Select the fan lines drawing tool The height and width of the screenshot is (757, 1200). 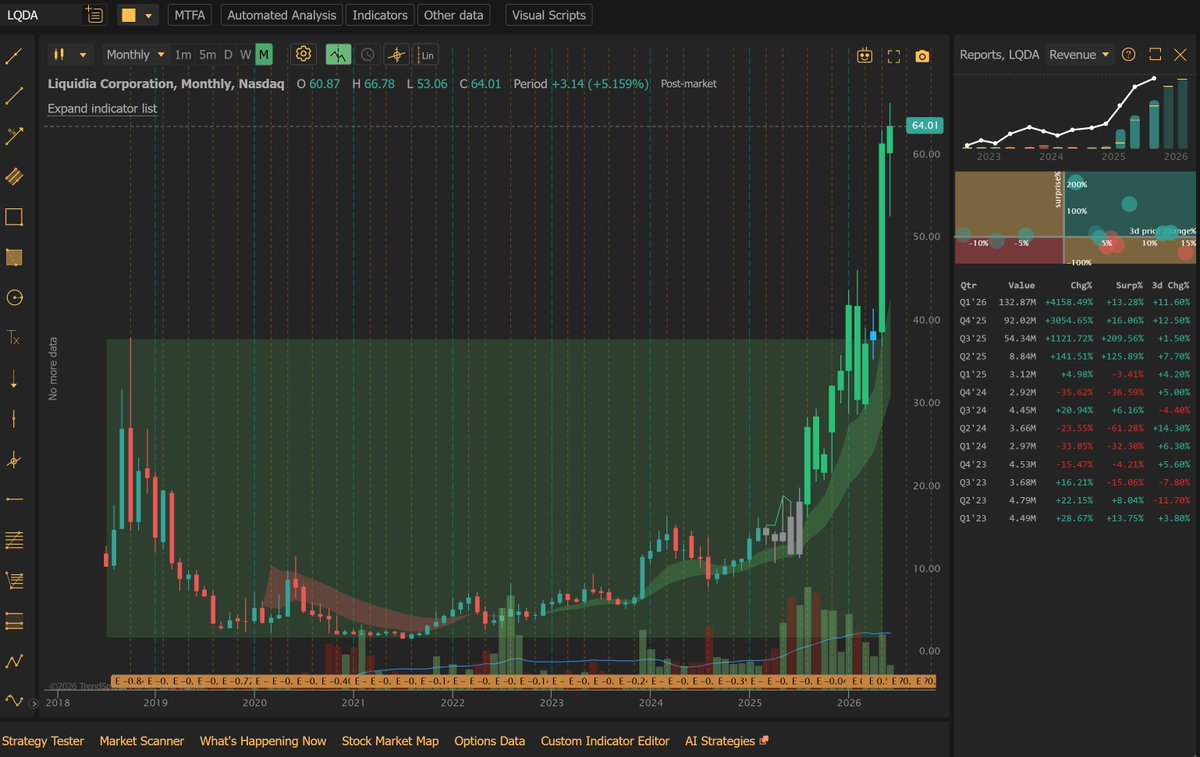[14, 580]
